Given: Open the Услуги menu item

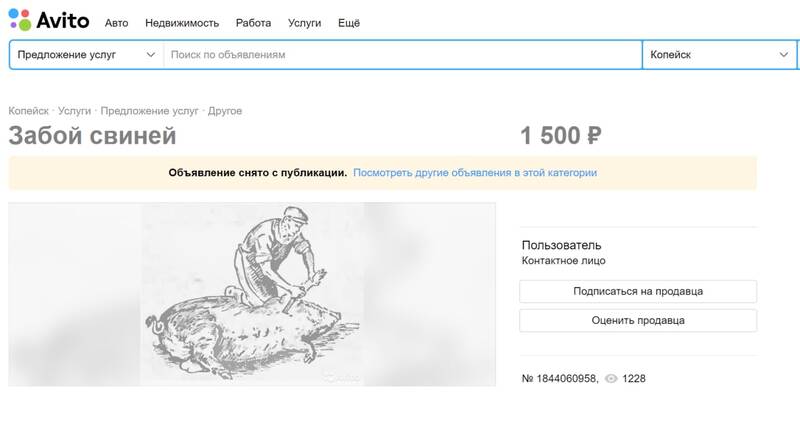Looking at the screenshot, I should click(x=304, y=23).
